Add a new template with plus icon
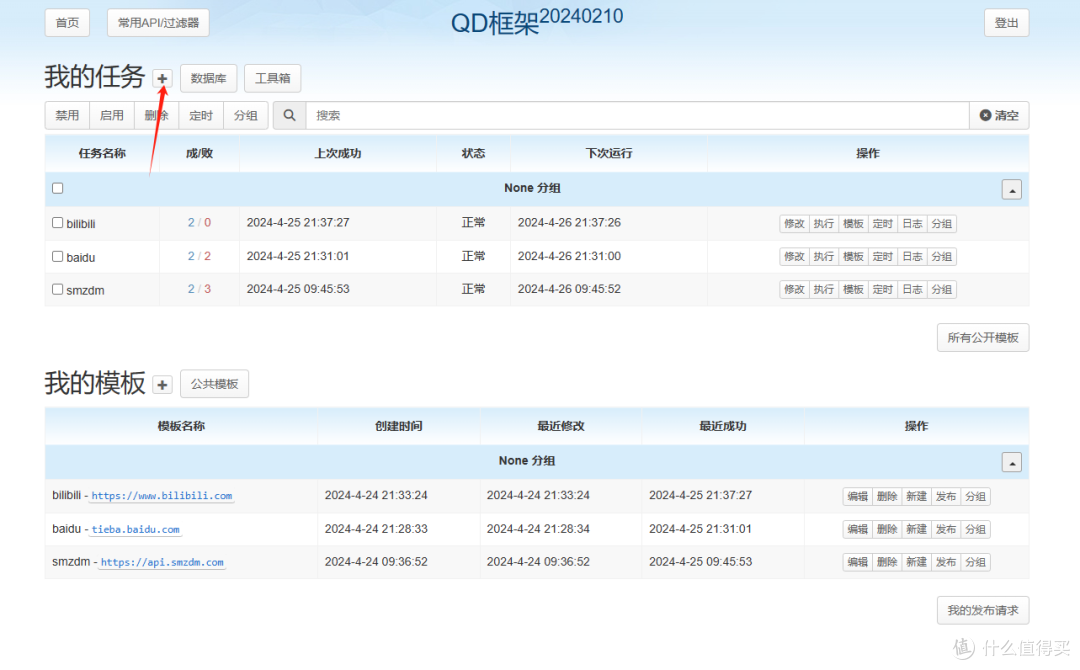This screenshot has width=1080, height=670. click(x=162, y=384)
